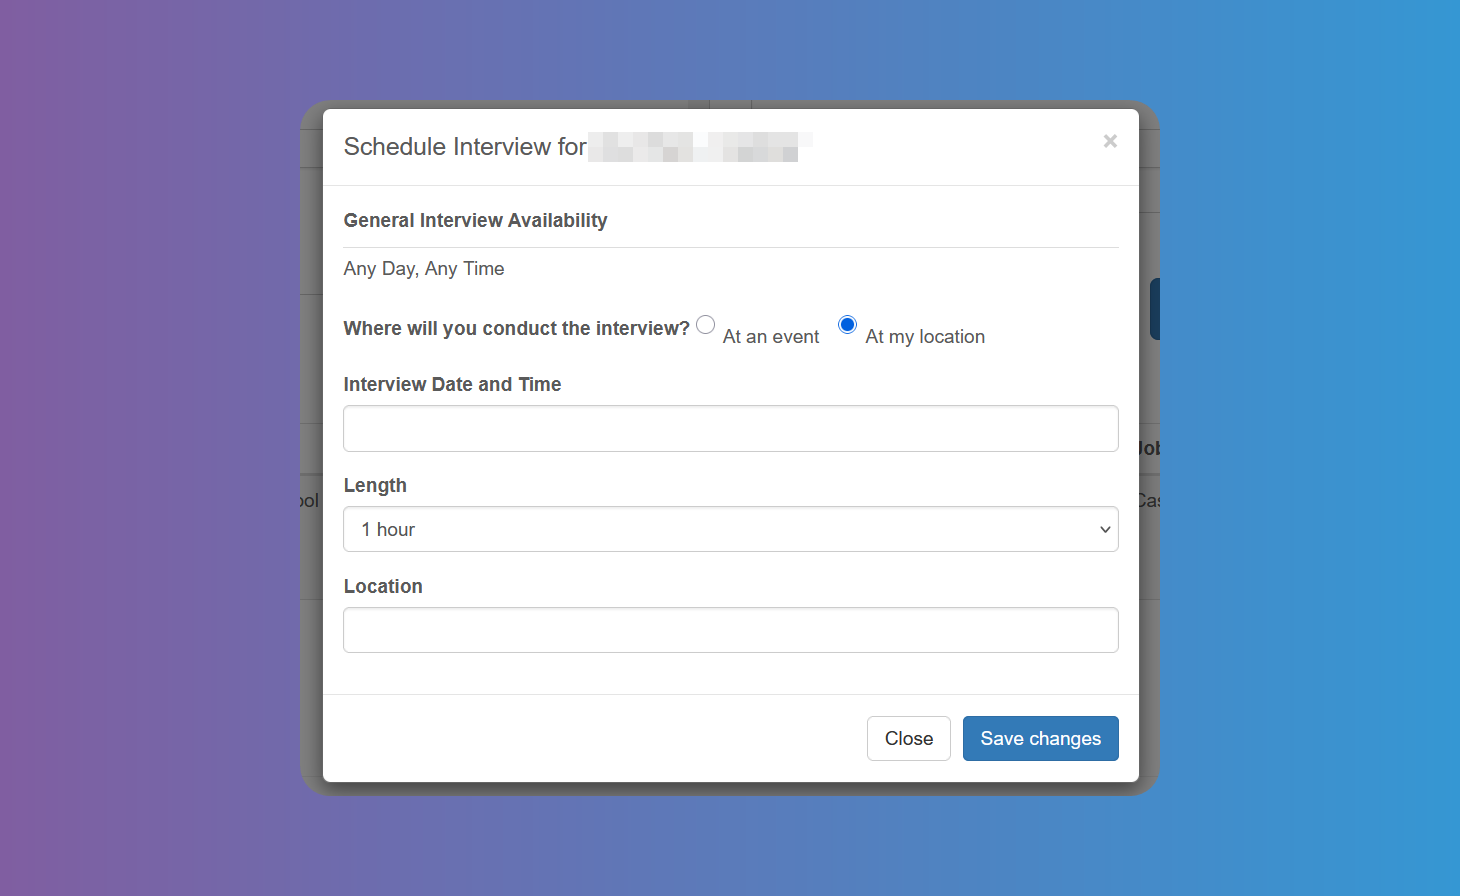Select the Location text box under its heading

(731, 630)
